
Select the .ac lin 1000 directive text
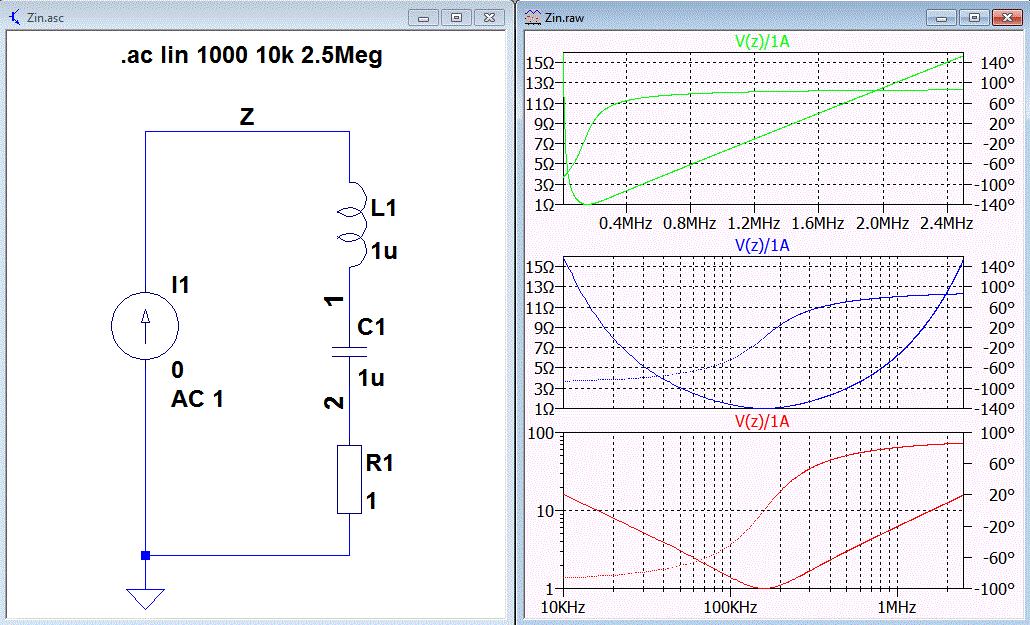252,55
